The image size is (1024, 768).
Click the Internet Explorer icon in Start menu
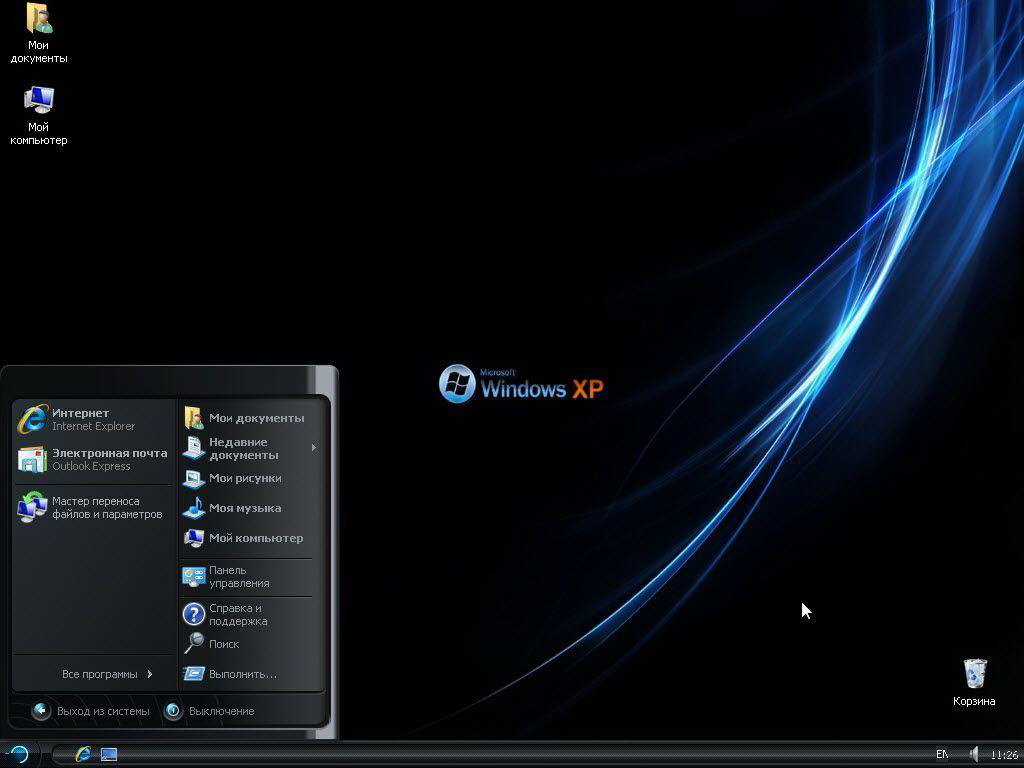click(x=32, y=419)
